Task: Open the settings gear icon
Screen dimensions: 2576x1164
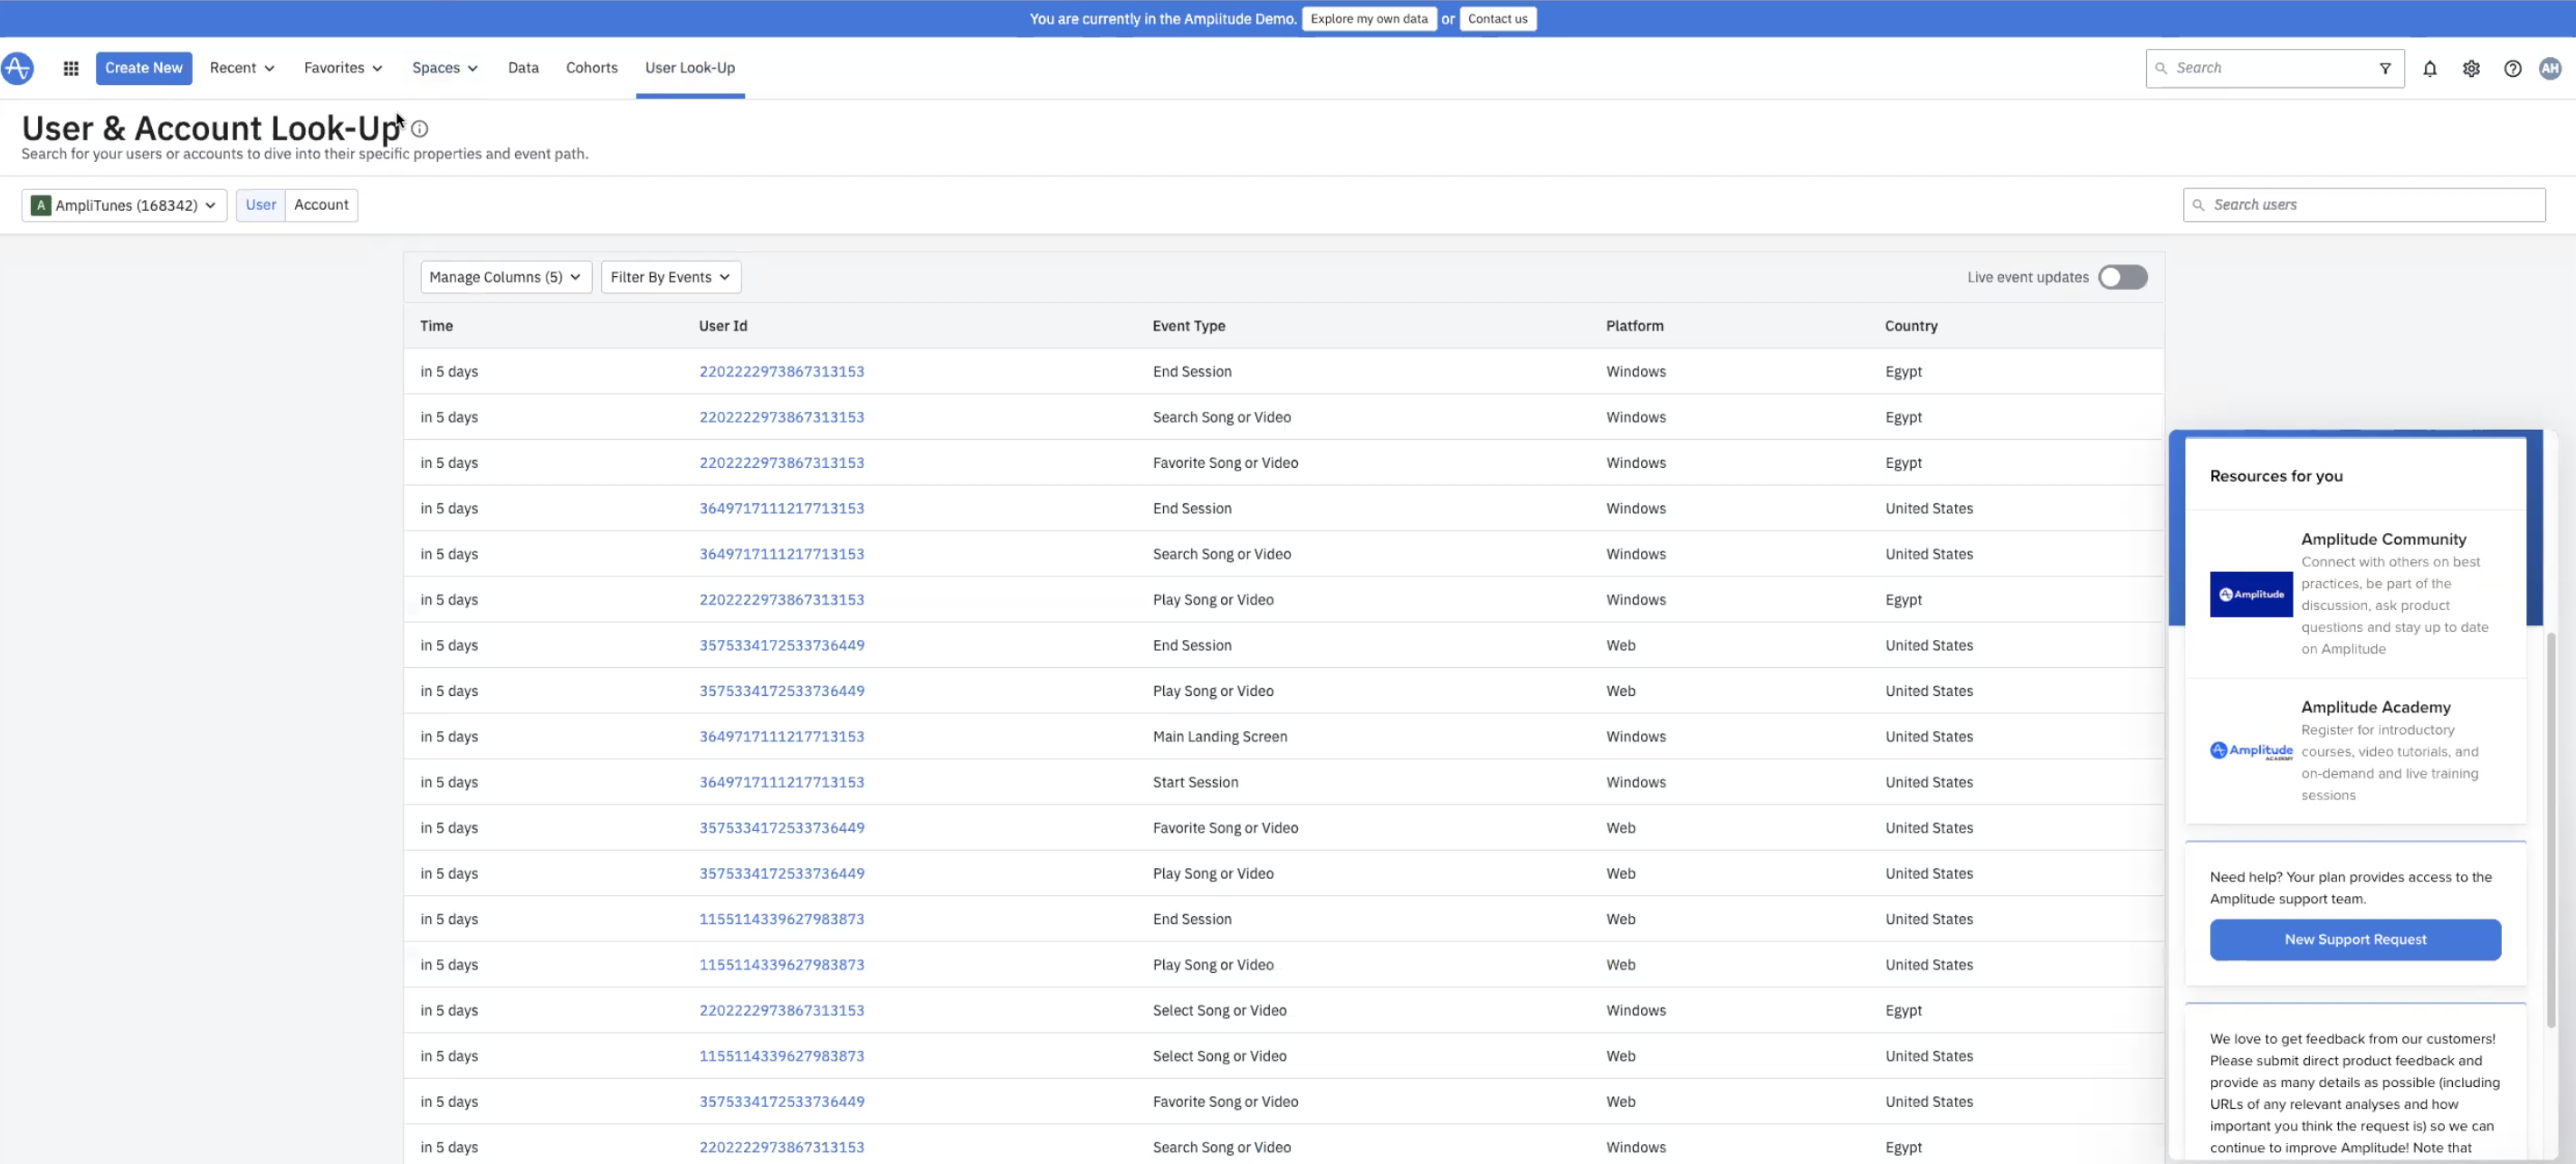Action: tap(2471, 68)
